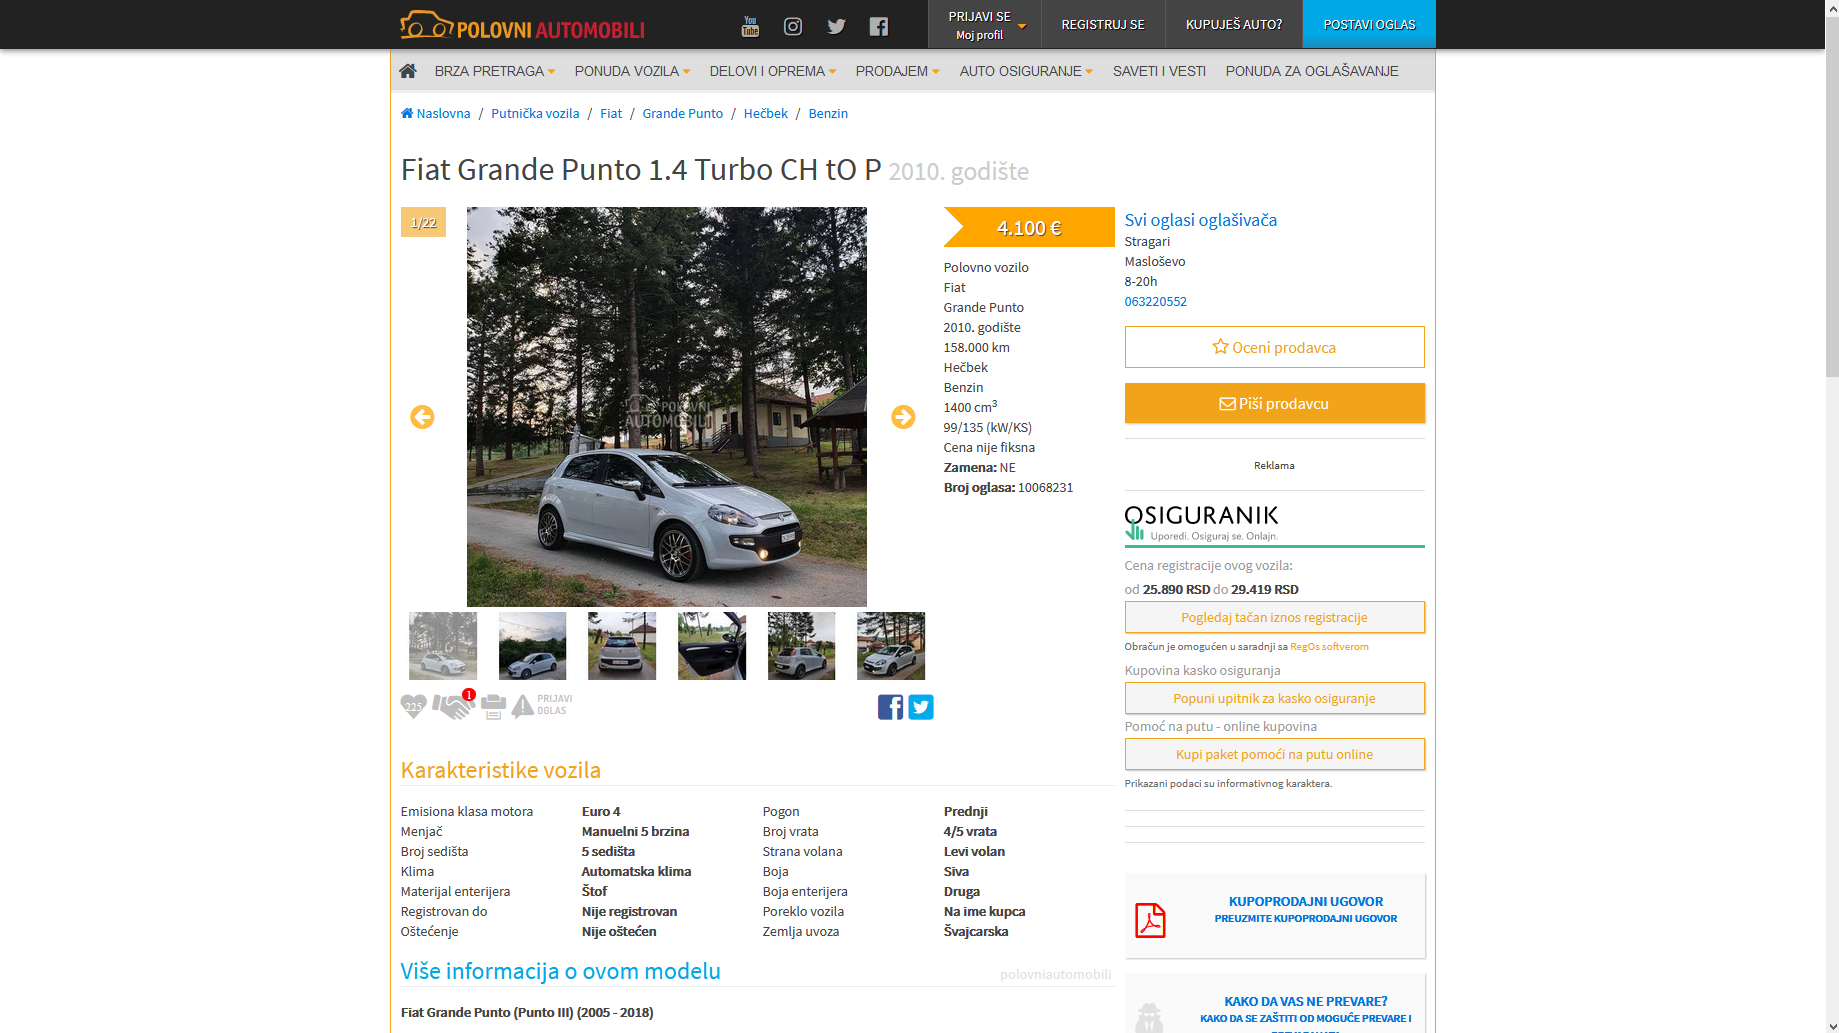This screenshot has height=1033, width=1839.
Task: Click the Oceni prodavca button
Action: [x=1274, y=347]
